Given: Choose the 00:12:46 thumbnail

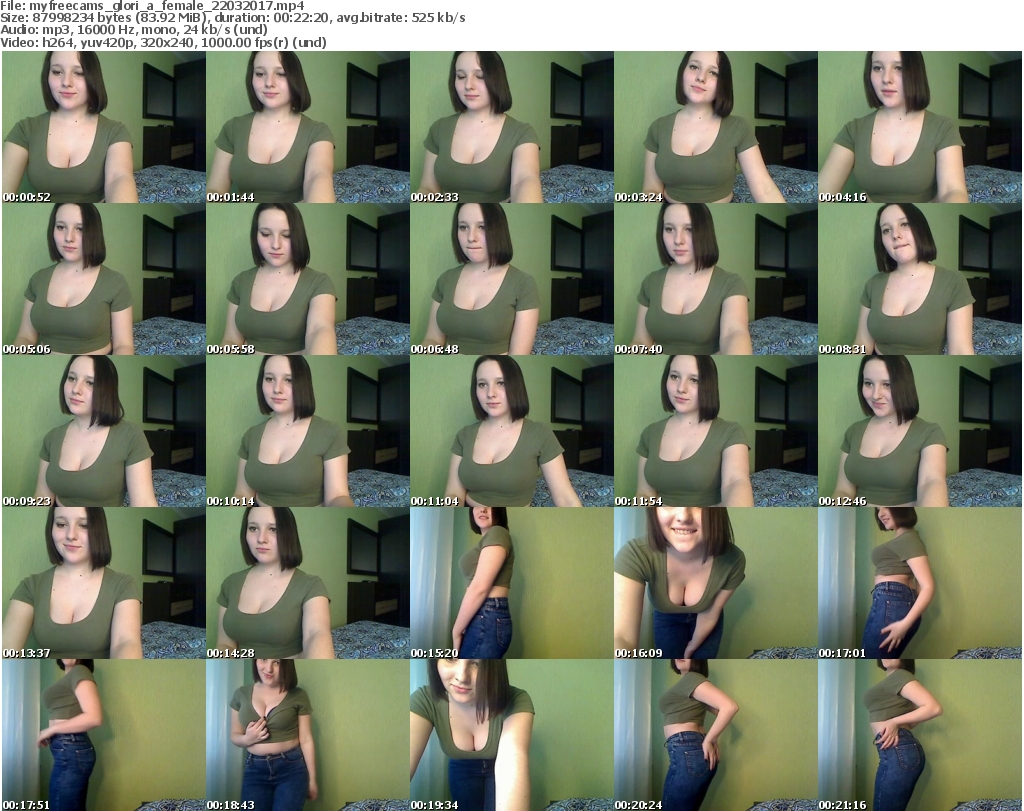Looking at the screenshot, I should 920,431.
